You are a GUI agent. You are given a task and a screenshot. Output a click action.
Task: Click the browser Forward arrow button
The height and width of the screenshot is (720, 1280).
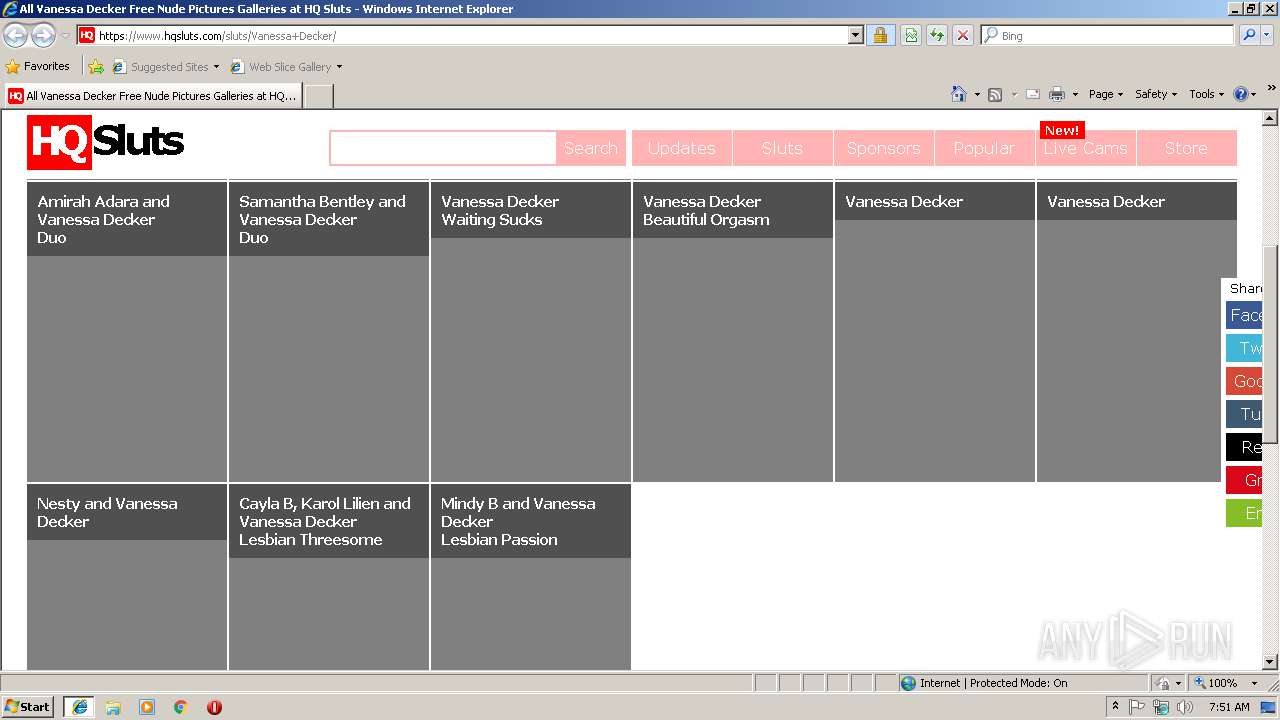[43, 35]
